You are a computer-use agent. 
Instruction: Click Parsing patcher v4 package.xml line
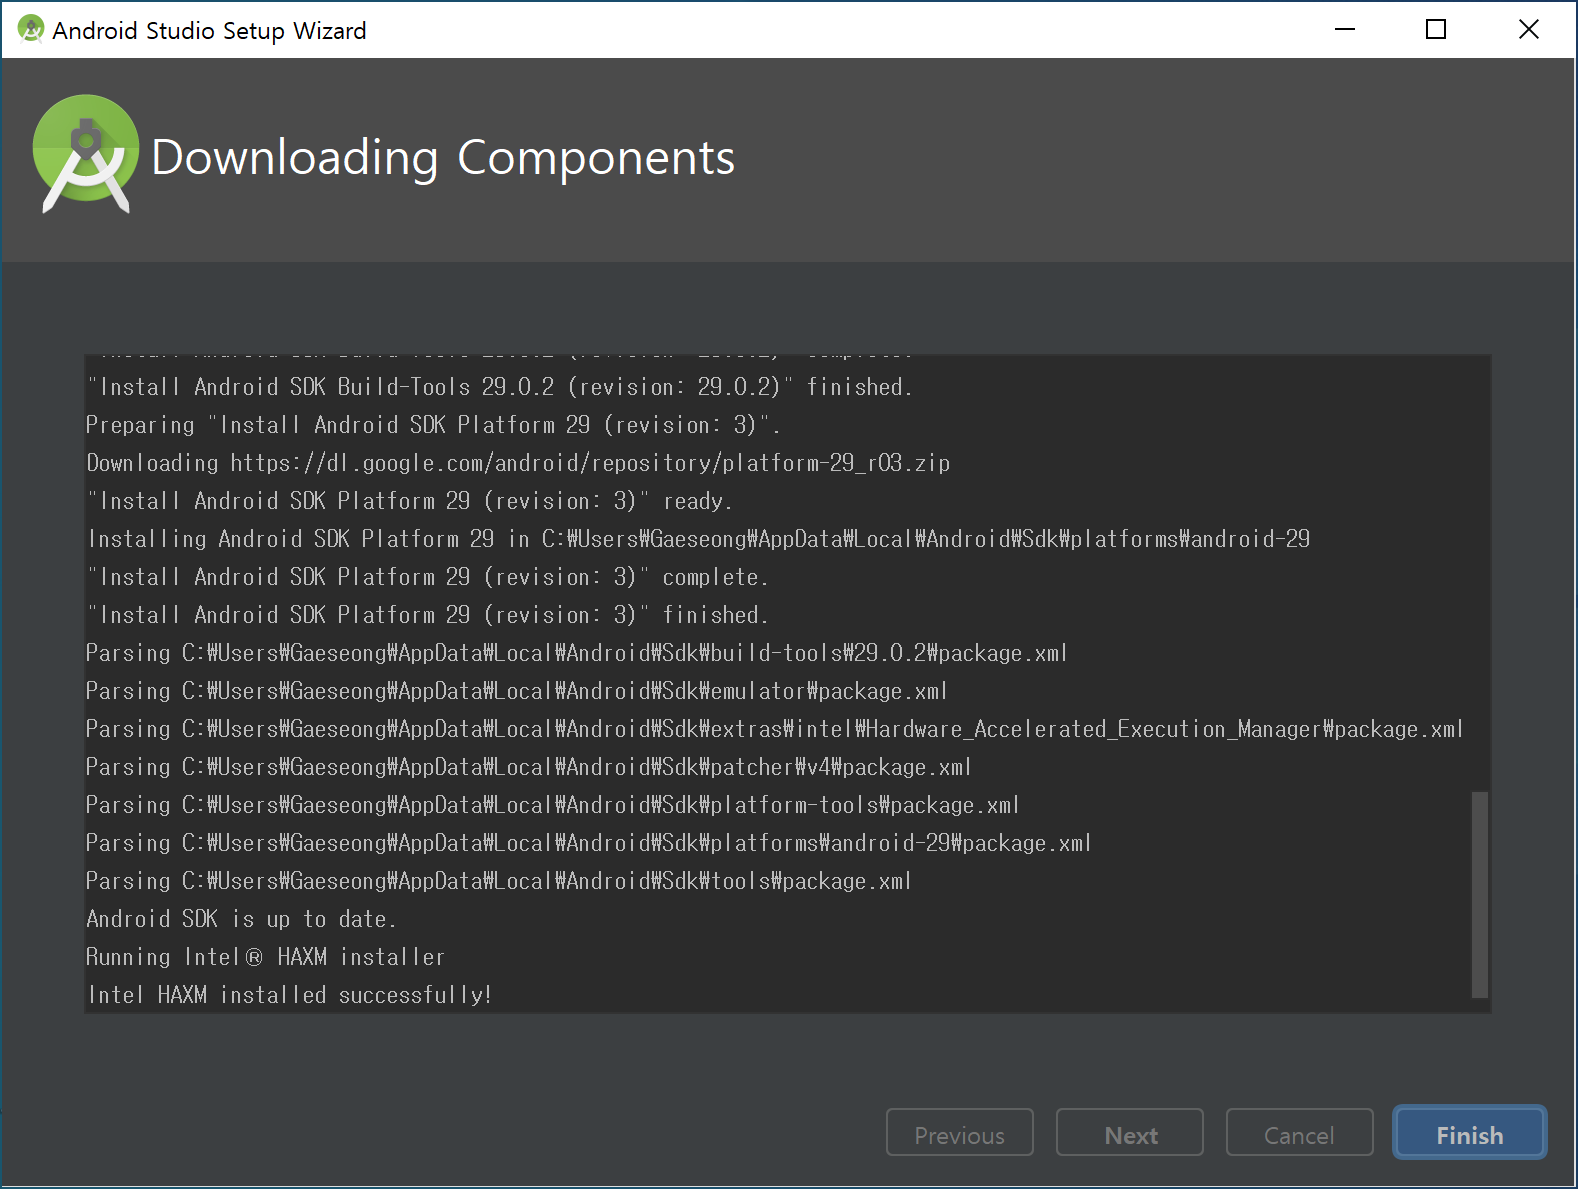coord(529,767)
